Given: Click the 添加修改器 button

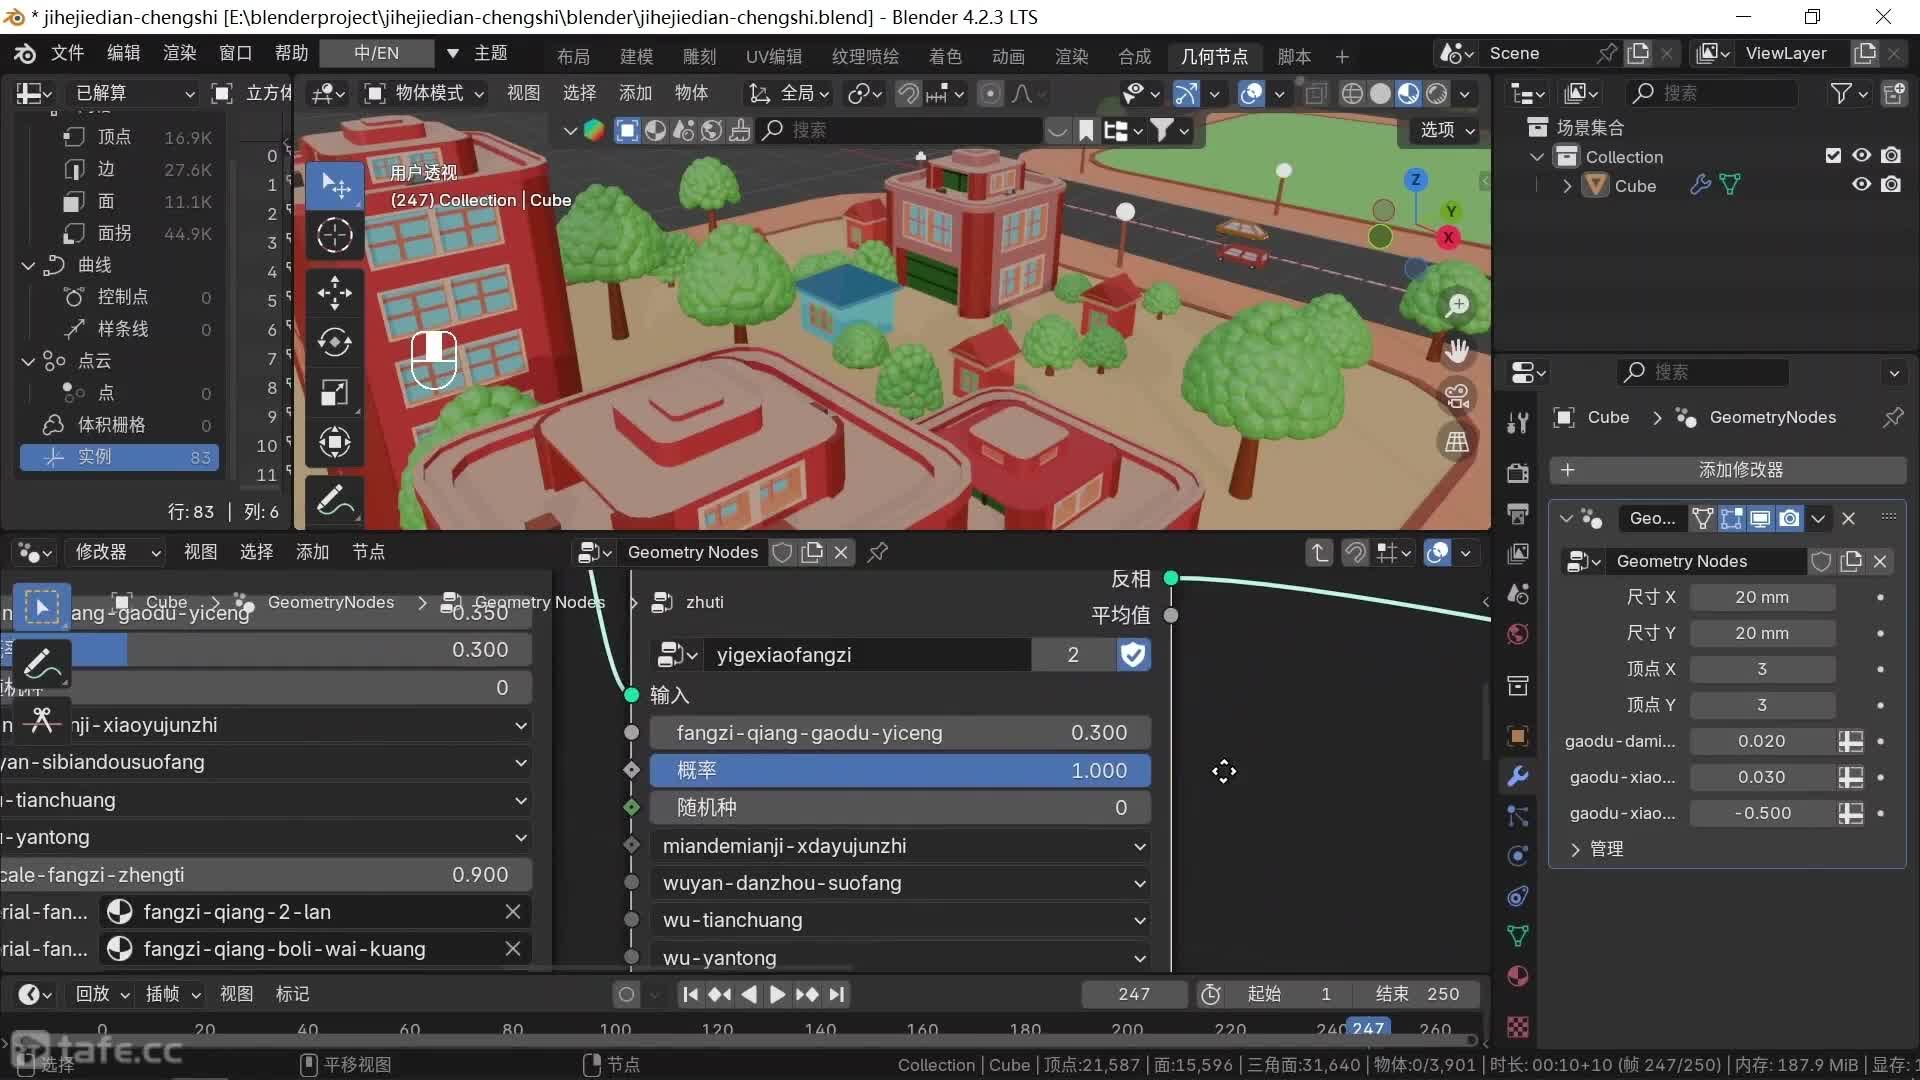Looking at the screenshot, I should pos(1727,470).
